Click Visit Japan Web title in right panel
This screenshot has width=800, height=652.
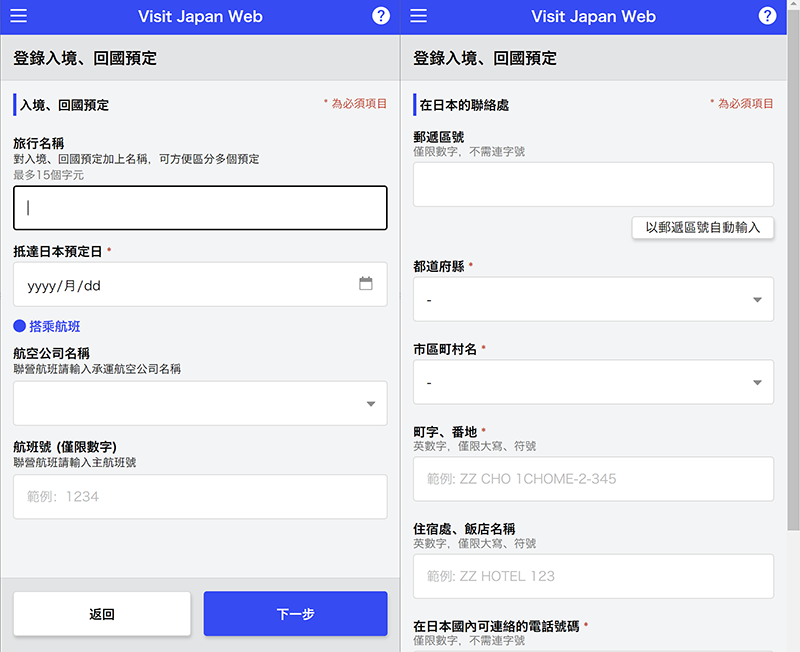pyautogui.click(x=593, y=16)
